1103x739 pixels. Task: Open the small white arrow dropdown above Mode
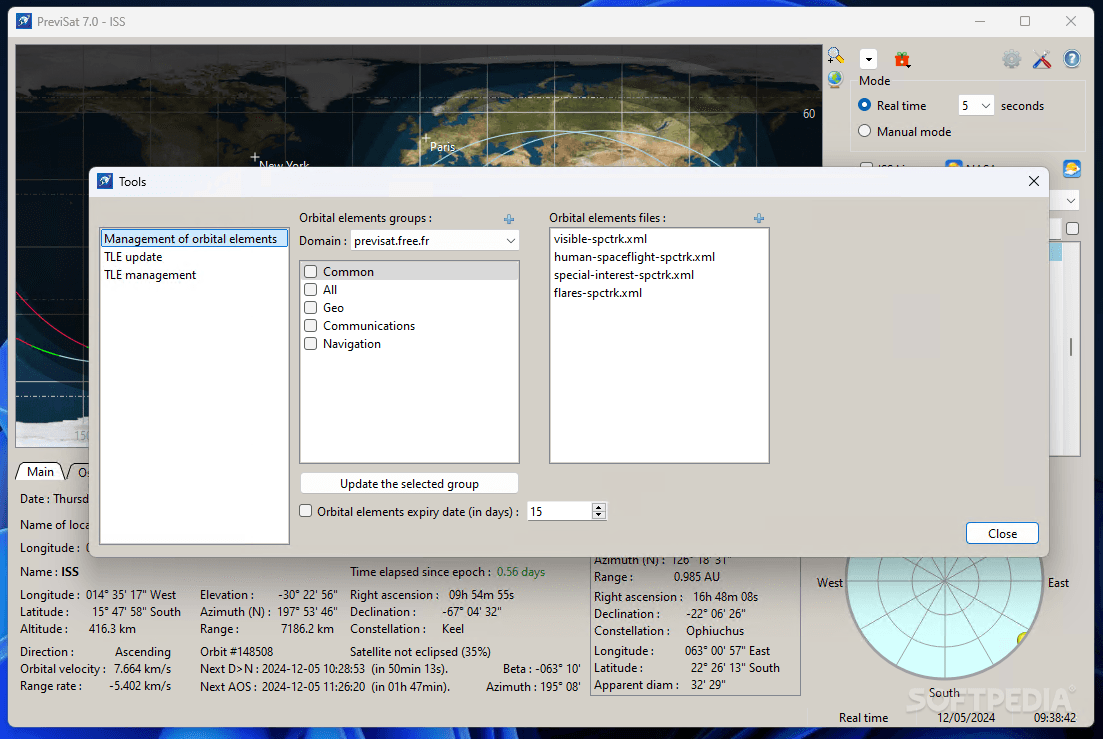(x=868, y=60)
